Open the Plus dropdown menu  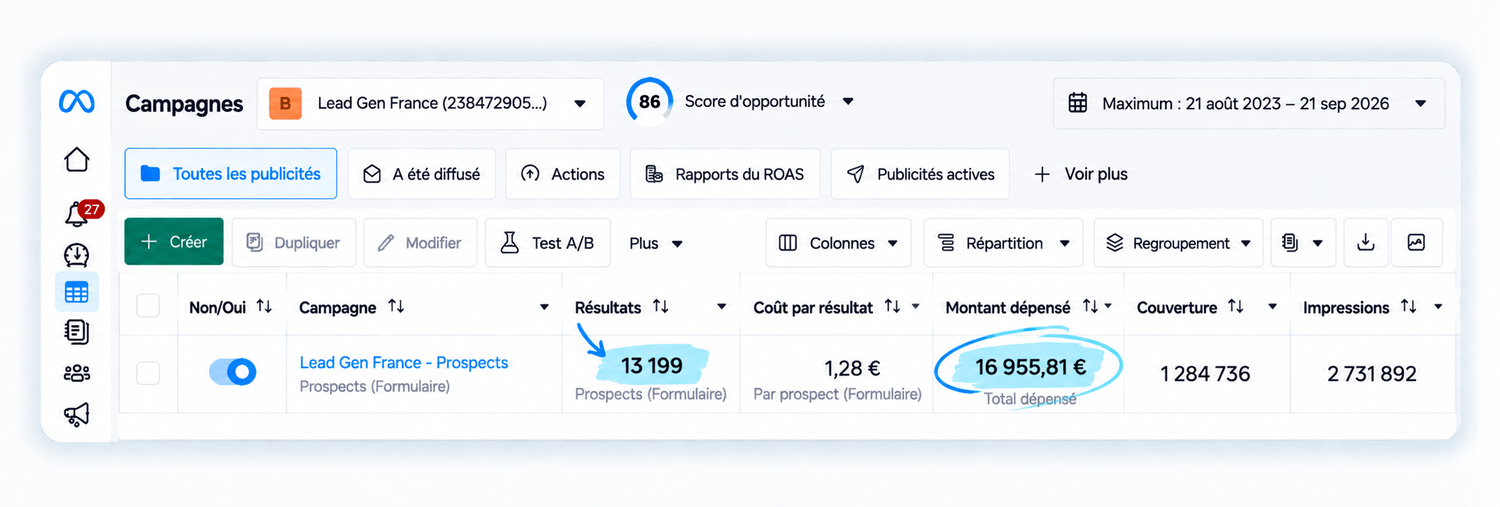pos(656,243)
